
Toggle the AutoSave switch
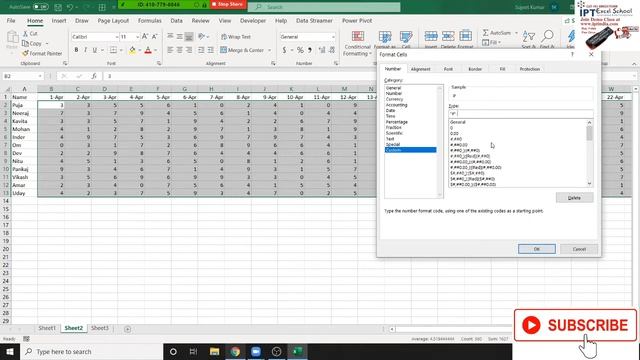pyautogui.click(x=40, y=7)
